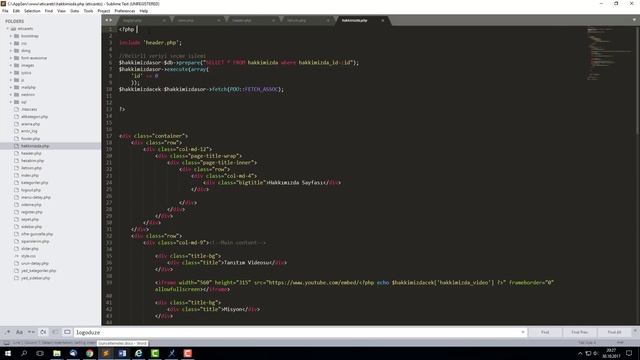Open the Tools menu
Screen dimensions: 640x360
pyautogui.click(x=89, y=11)
